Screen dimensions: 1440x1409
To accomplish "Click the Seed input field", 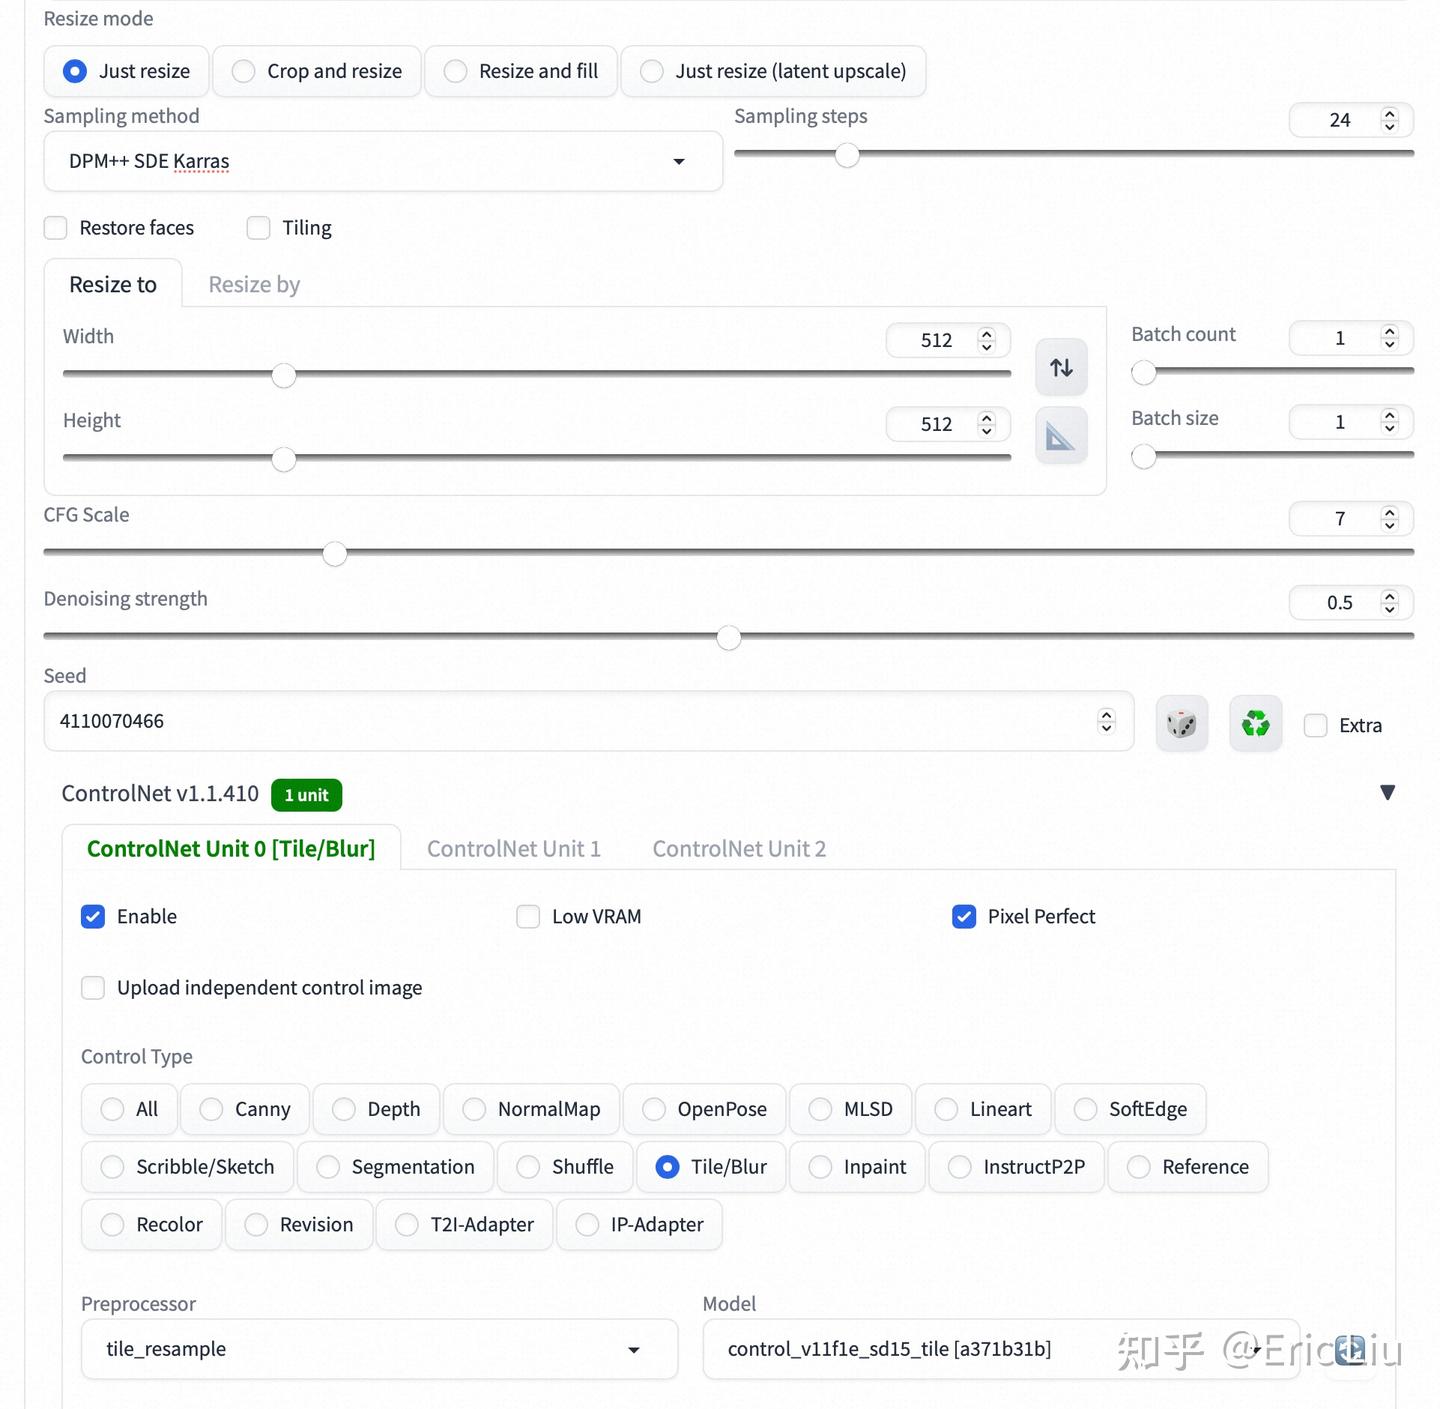I will click(570, 722).
